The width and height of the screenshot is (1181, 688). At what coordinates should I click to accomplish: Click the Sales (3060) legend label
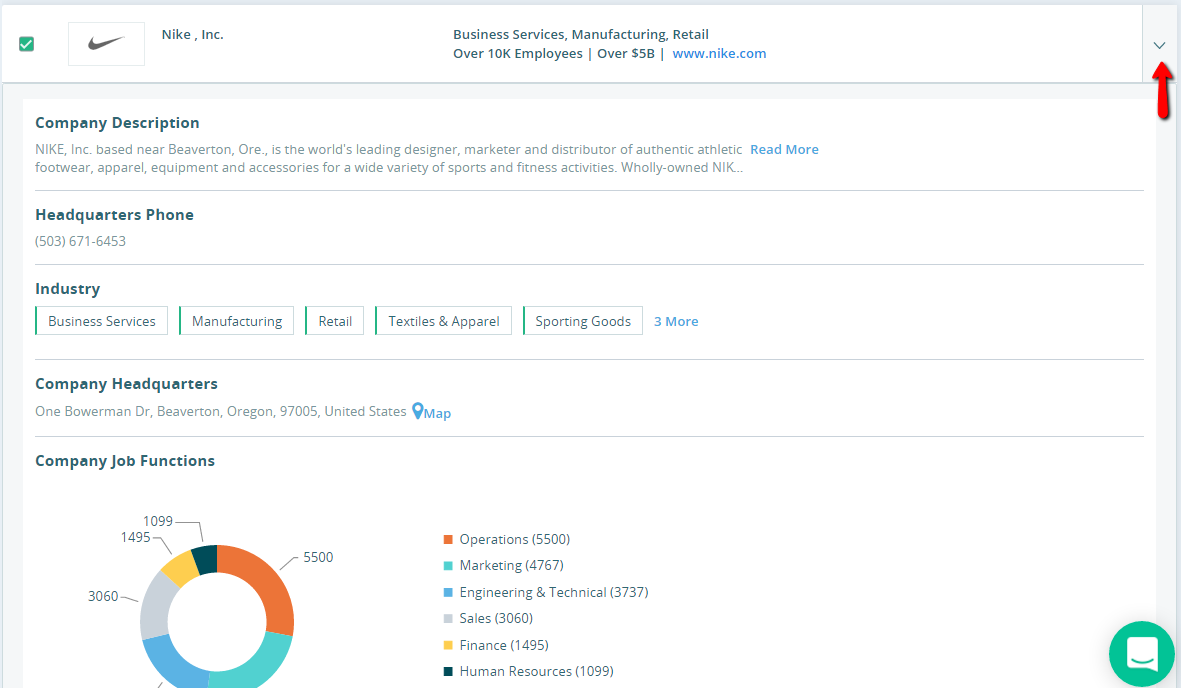[x=496, y=619]
